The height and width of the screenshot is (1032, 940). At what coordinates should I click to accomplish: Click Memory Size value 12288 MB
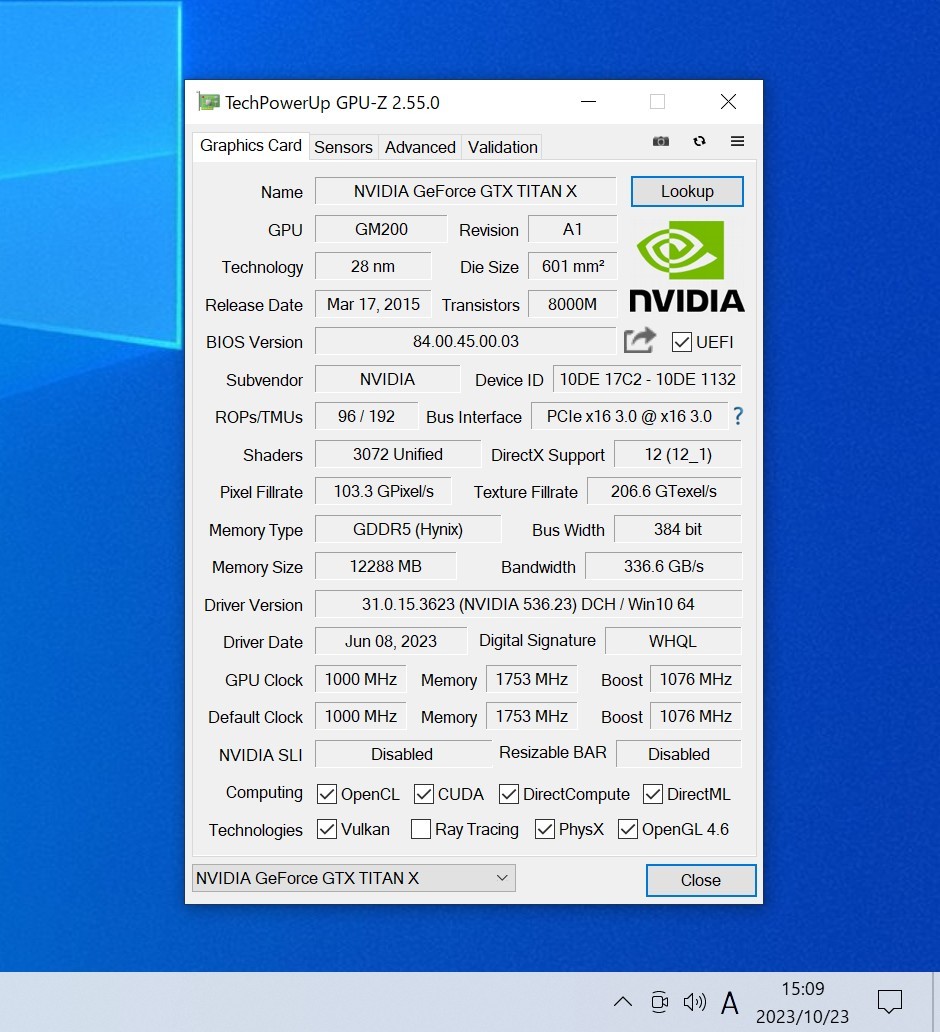[385, 567]
